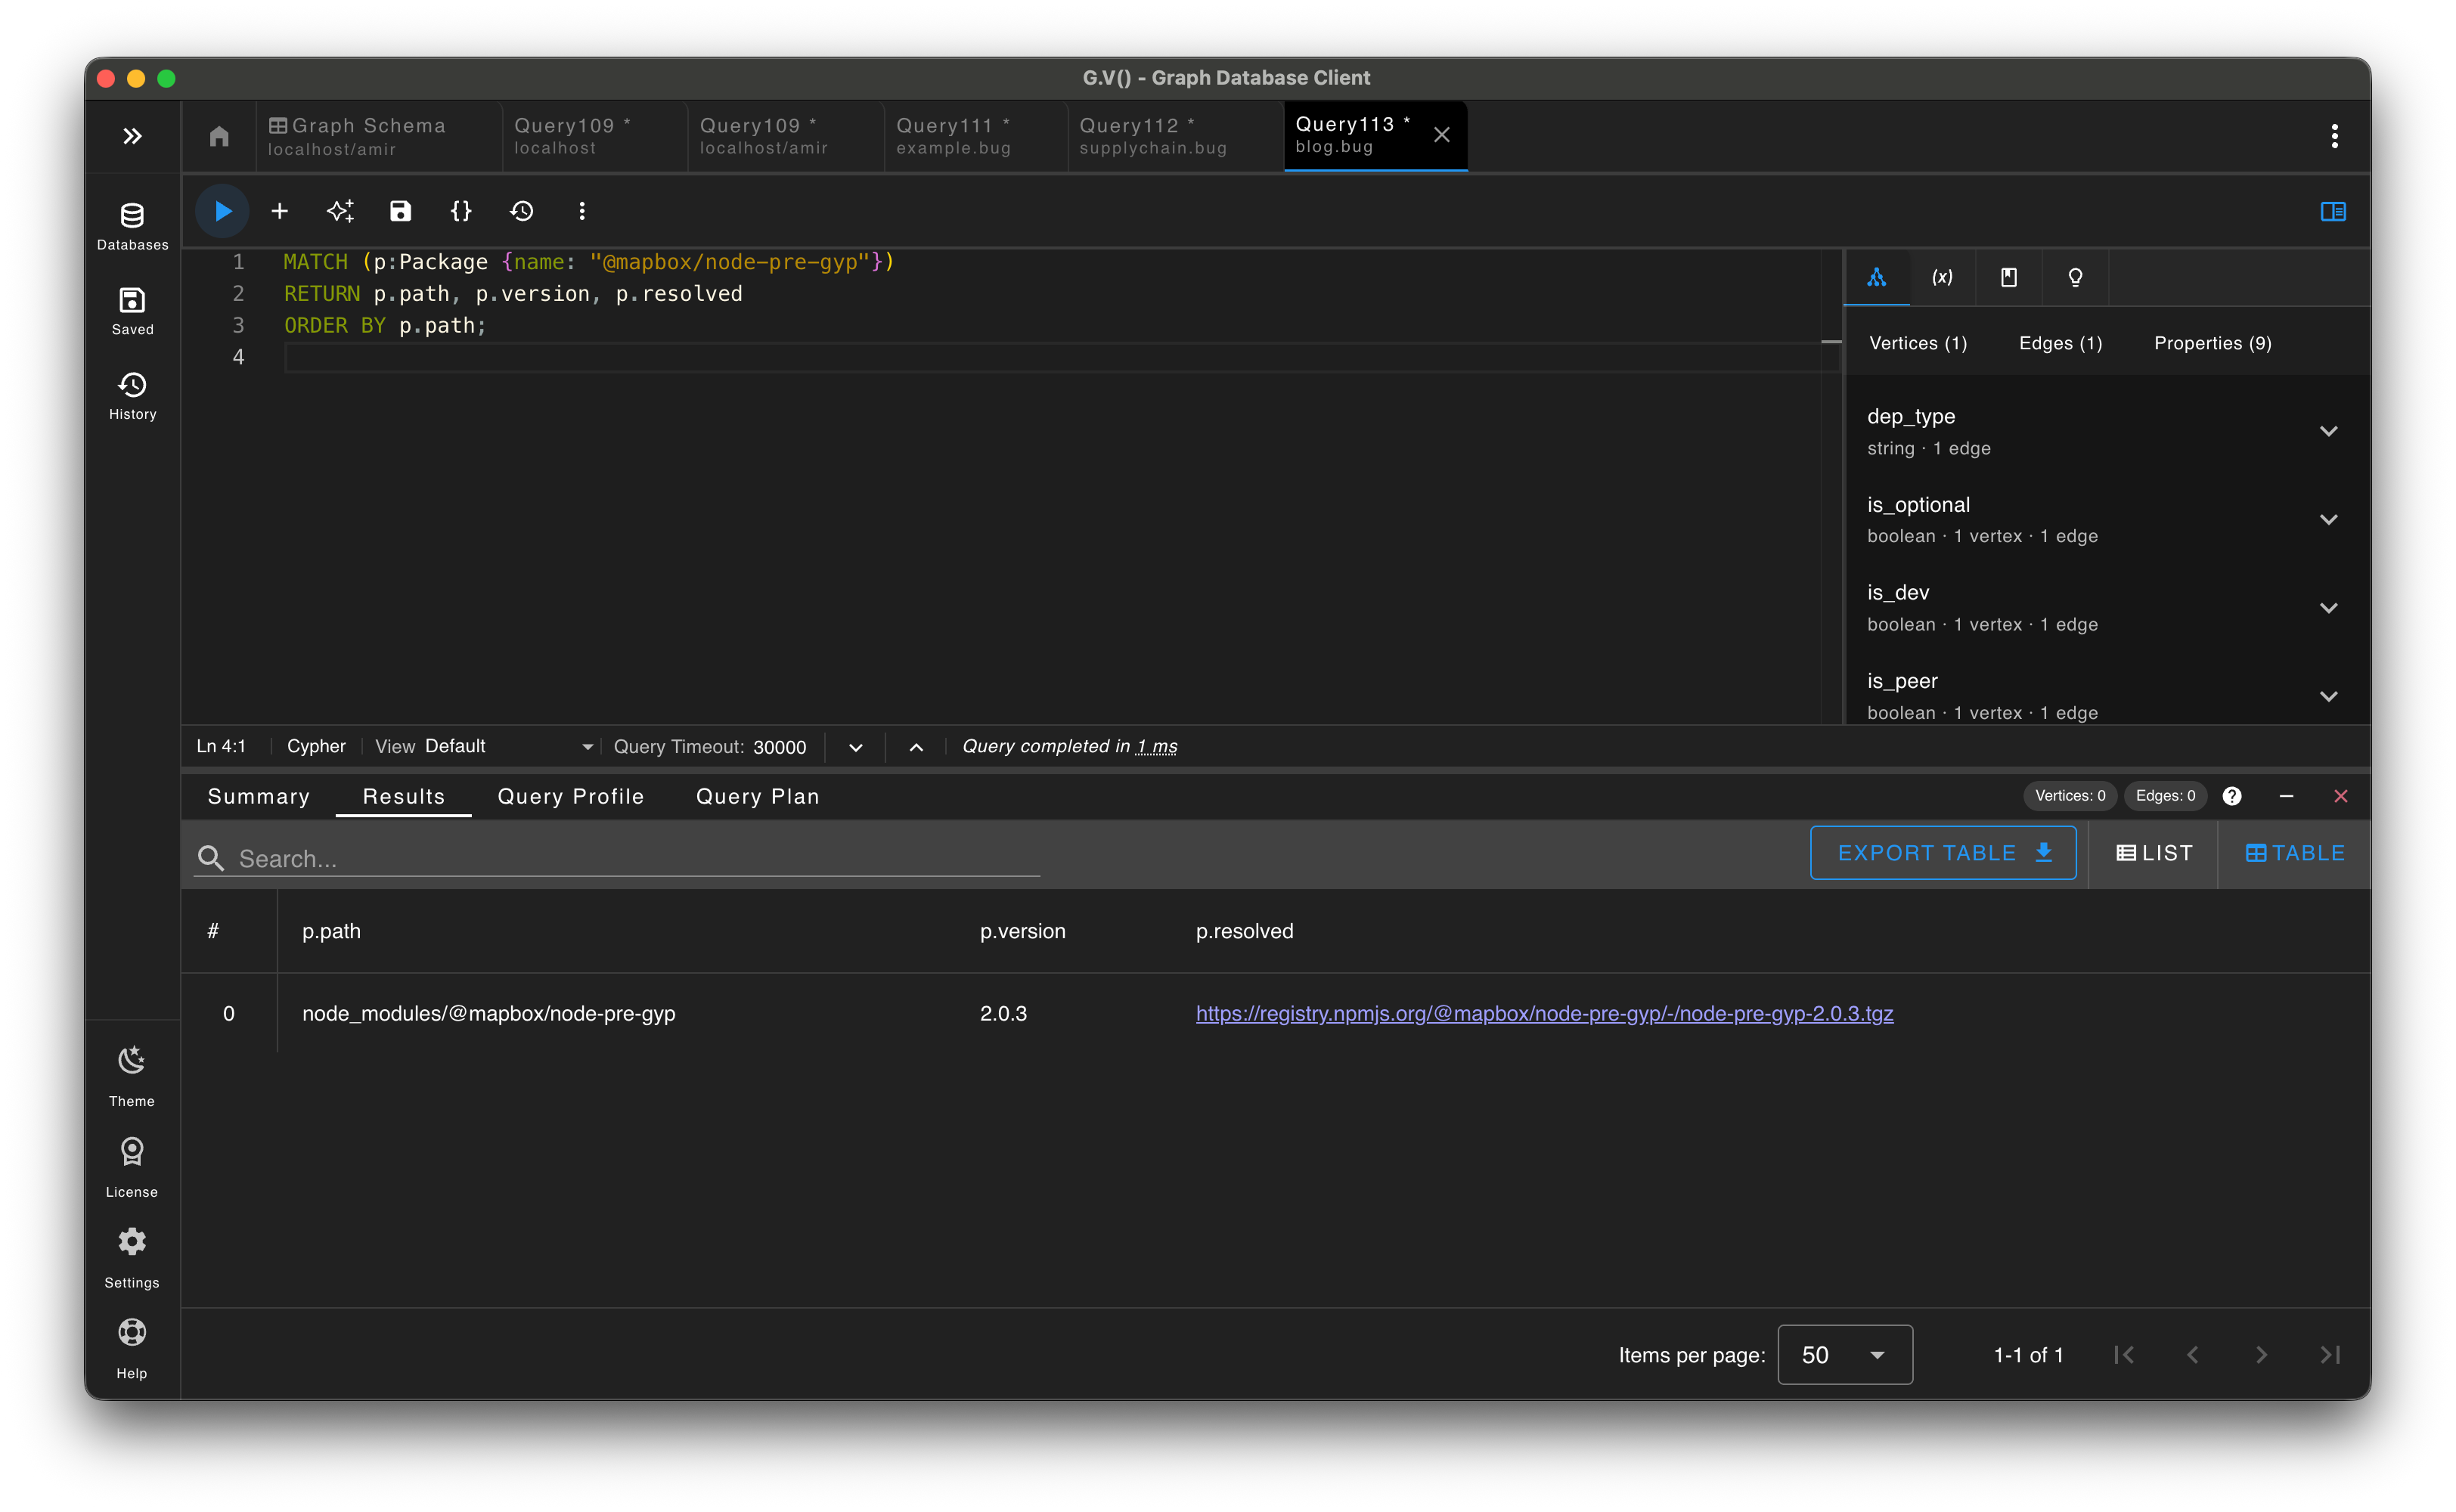Open the Items per page dropdown
Screen dimensions: 2456x1512
pyautogui.click(x=1844, y=1354)
